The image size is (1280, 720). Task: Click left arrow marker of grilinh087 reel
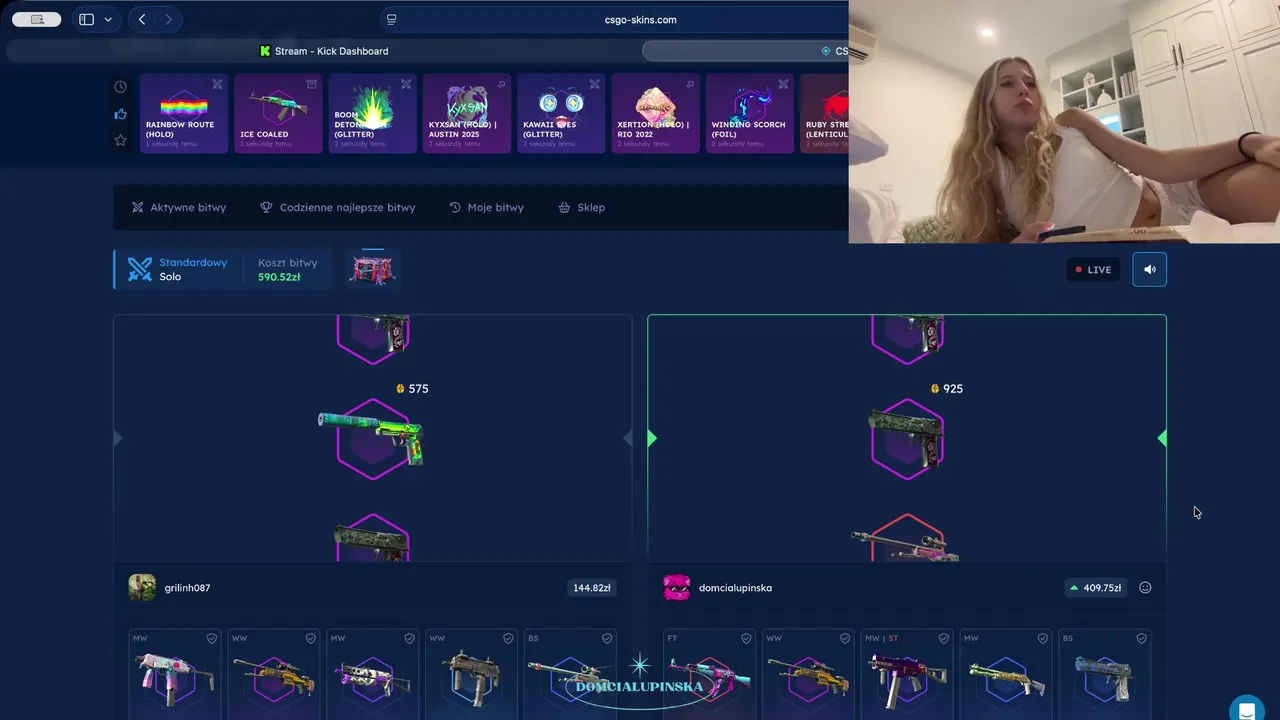click(x=118, y=438)
